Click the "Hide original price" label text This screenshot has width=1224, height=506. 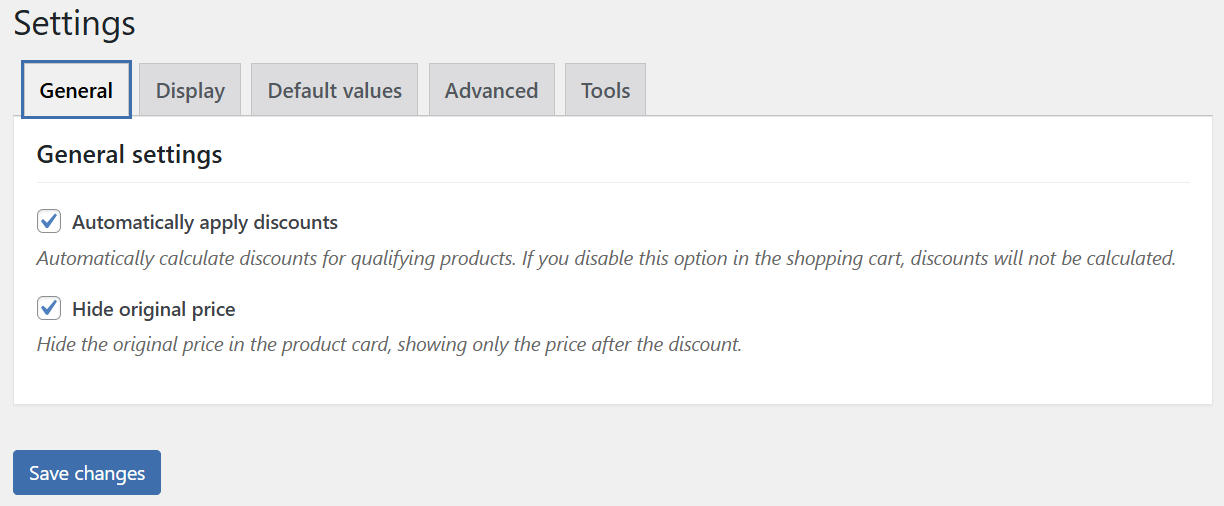[x=153, y=309]
